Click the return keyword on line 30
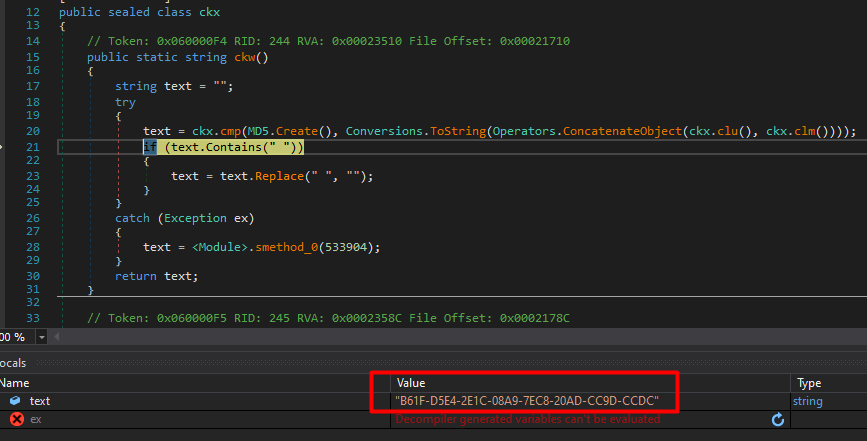Viewport: 867px width, 441px height. click(x=136, y=276)
